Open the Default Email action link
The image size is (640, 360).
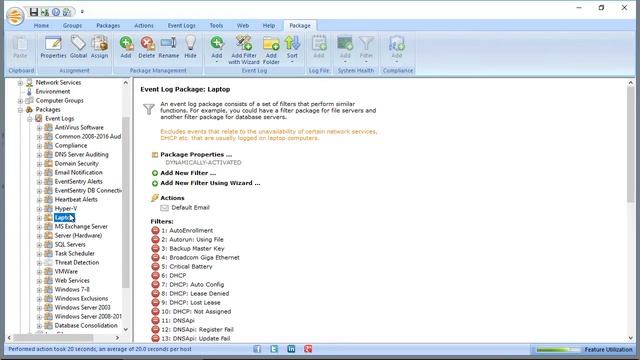190,208
